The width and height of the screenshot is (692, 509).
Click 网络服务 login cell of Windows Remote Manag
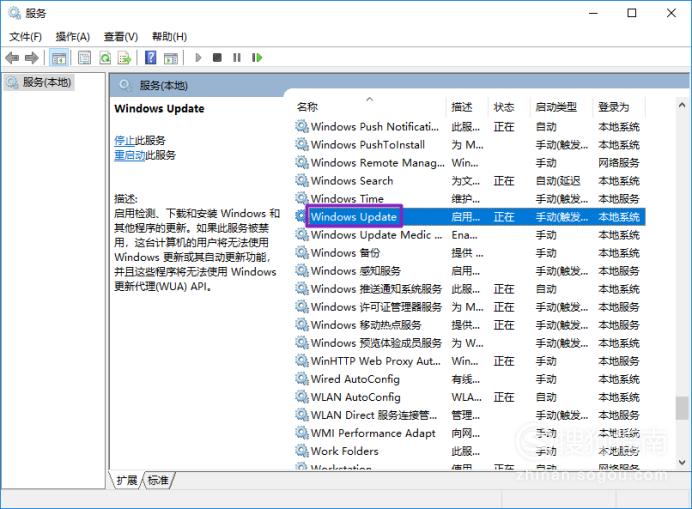coord(618,163)
